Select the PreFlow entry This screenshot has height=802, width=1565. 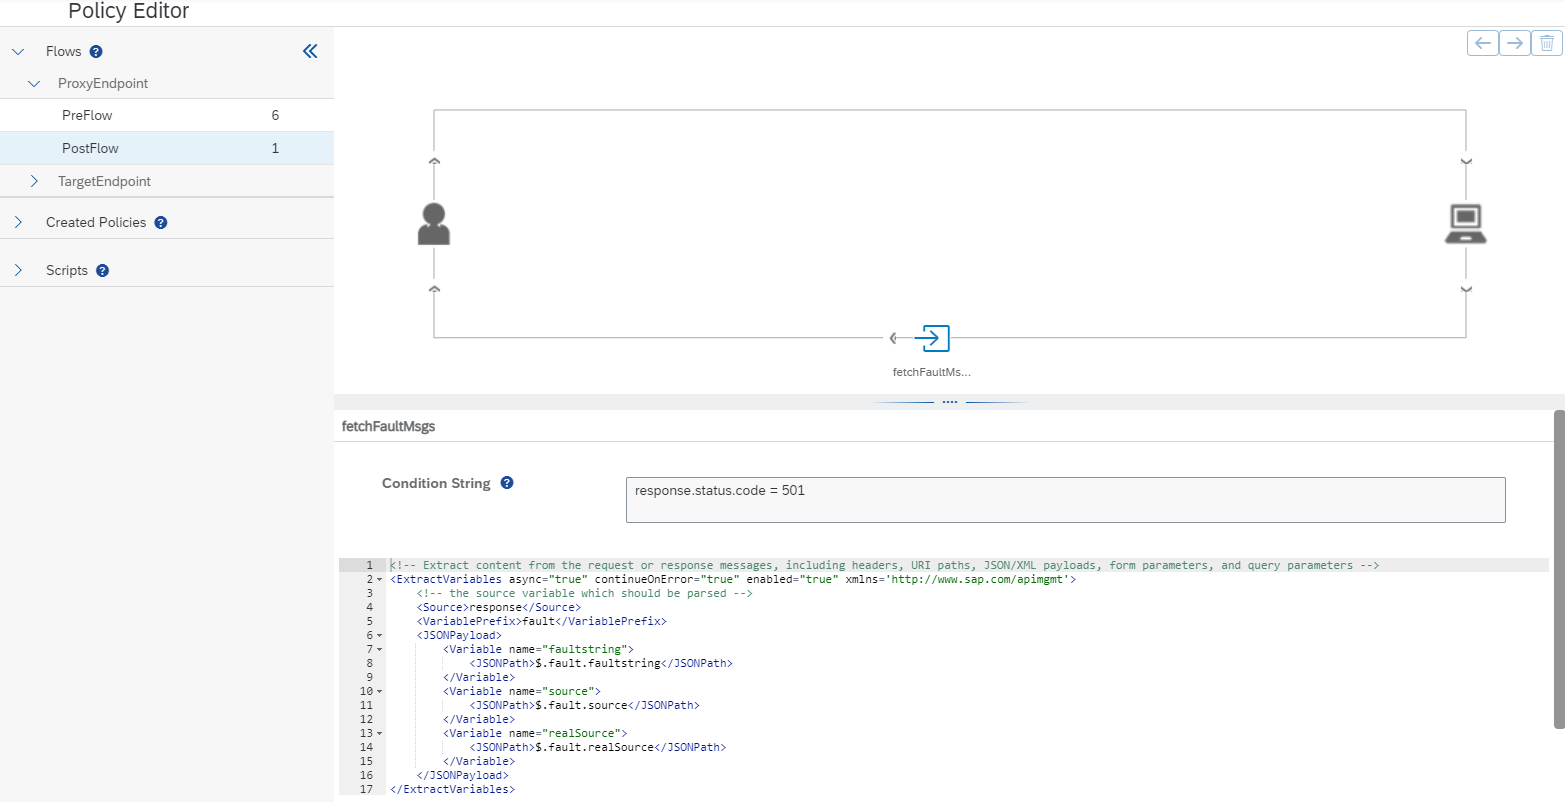167,115
